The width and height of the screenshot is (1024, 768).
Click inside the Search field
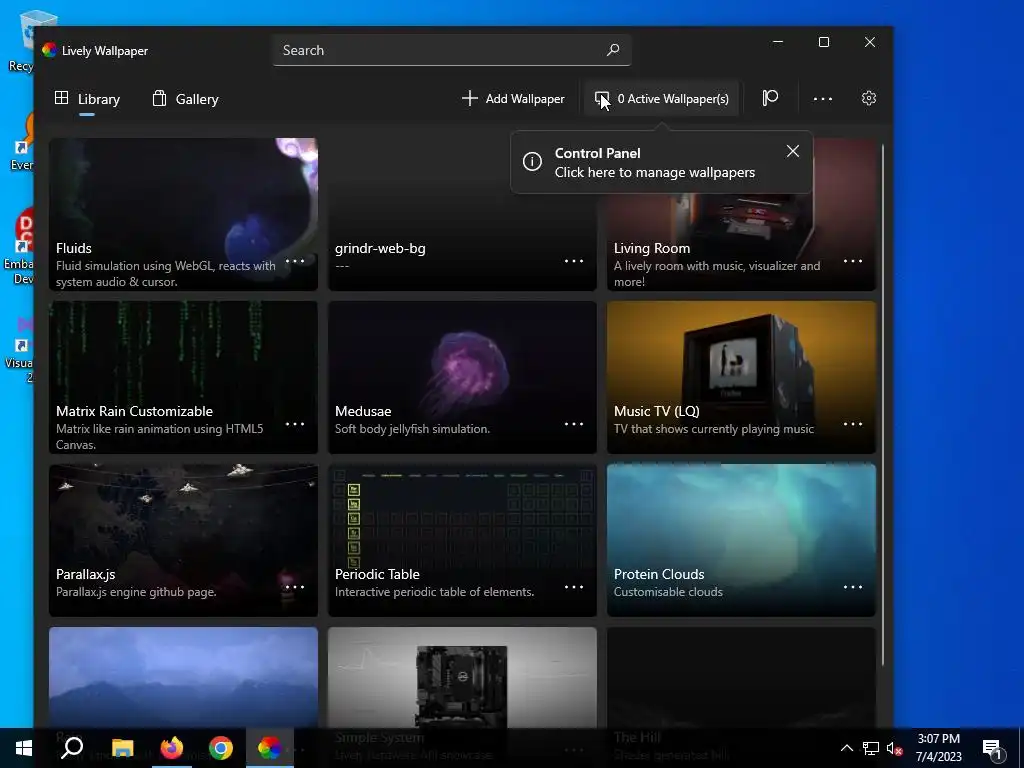(x=452, y=50)
